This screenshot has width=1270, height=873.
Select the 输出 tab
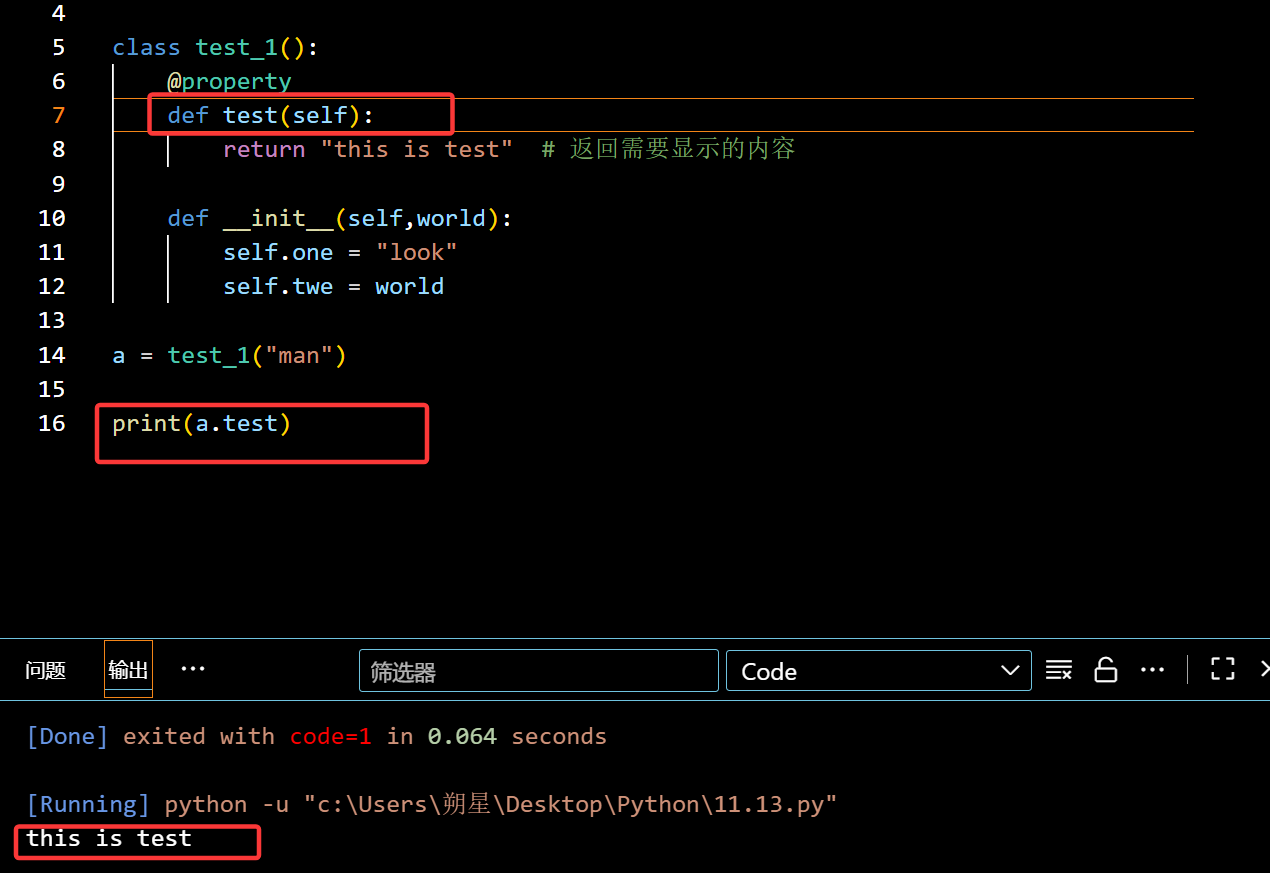[128, 670]
